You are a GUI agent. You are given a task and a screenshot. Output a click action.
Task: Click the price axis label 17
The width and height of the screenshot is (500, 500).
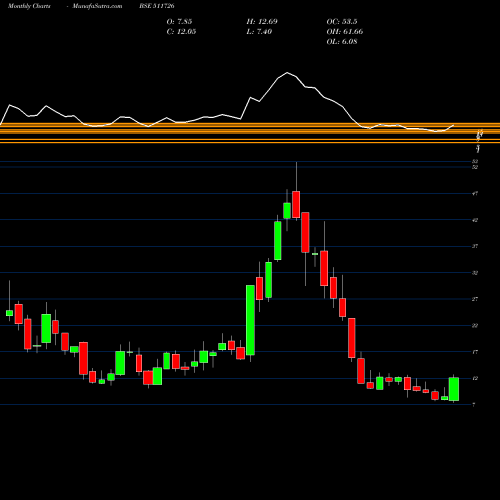click(475, 352)
